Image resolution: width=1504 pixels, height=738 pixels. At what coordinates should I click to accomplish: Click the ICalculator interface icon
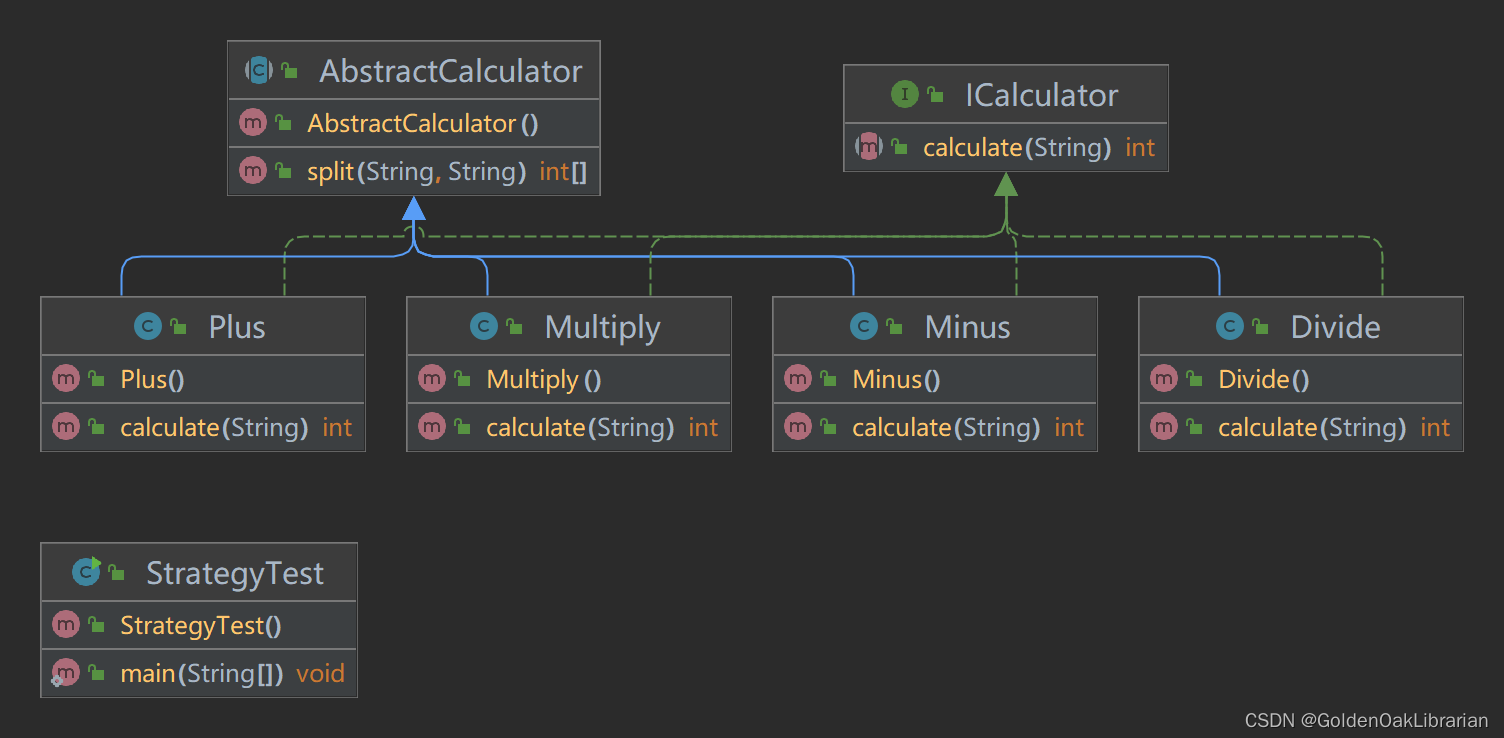[x=905, y=95]
